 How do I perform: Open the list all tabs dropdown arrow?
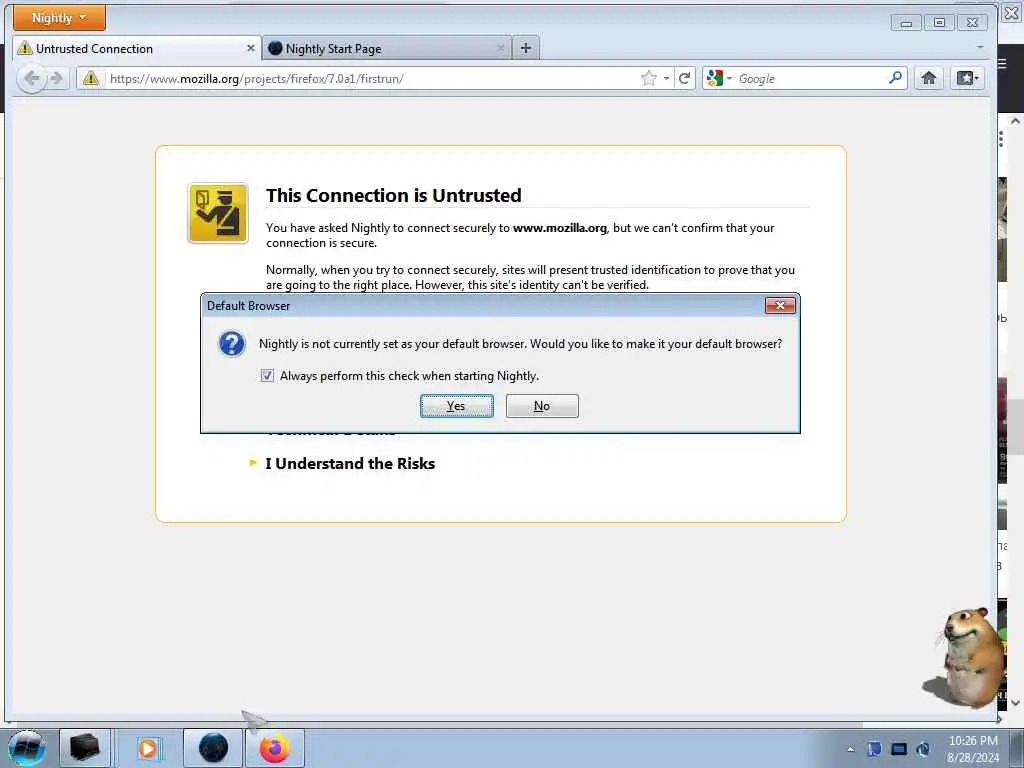pos(980,48)
